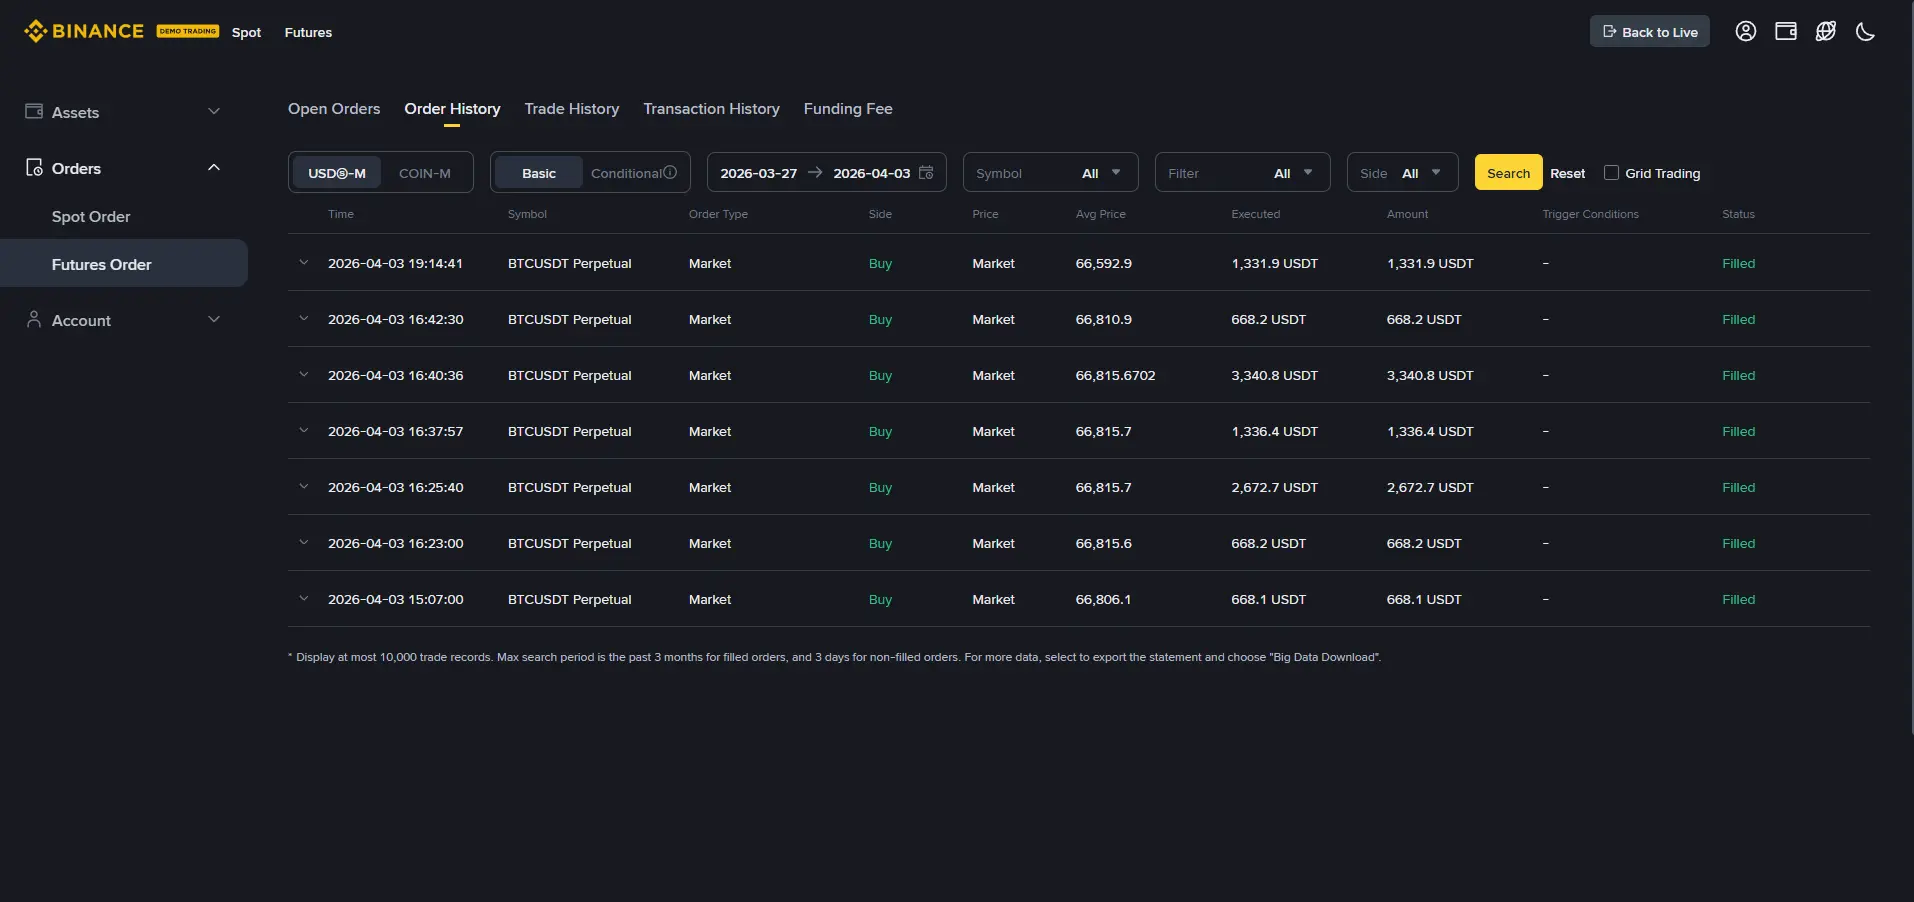Image resolution: width=1914 pixels, height=902 pixels.
Task: Switch to Open Orders tab
Action: point(334,108)
